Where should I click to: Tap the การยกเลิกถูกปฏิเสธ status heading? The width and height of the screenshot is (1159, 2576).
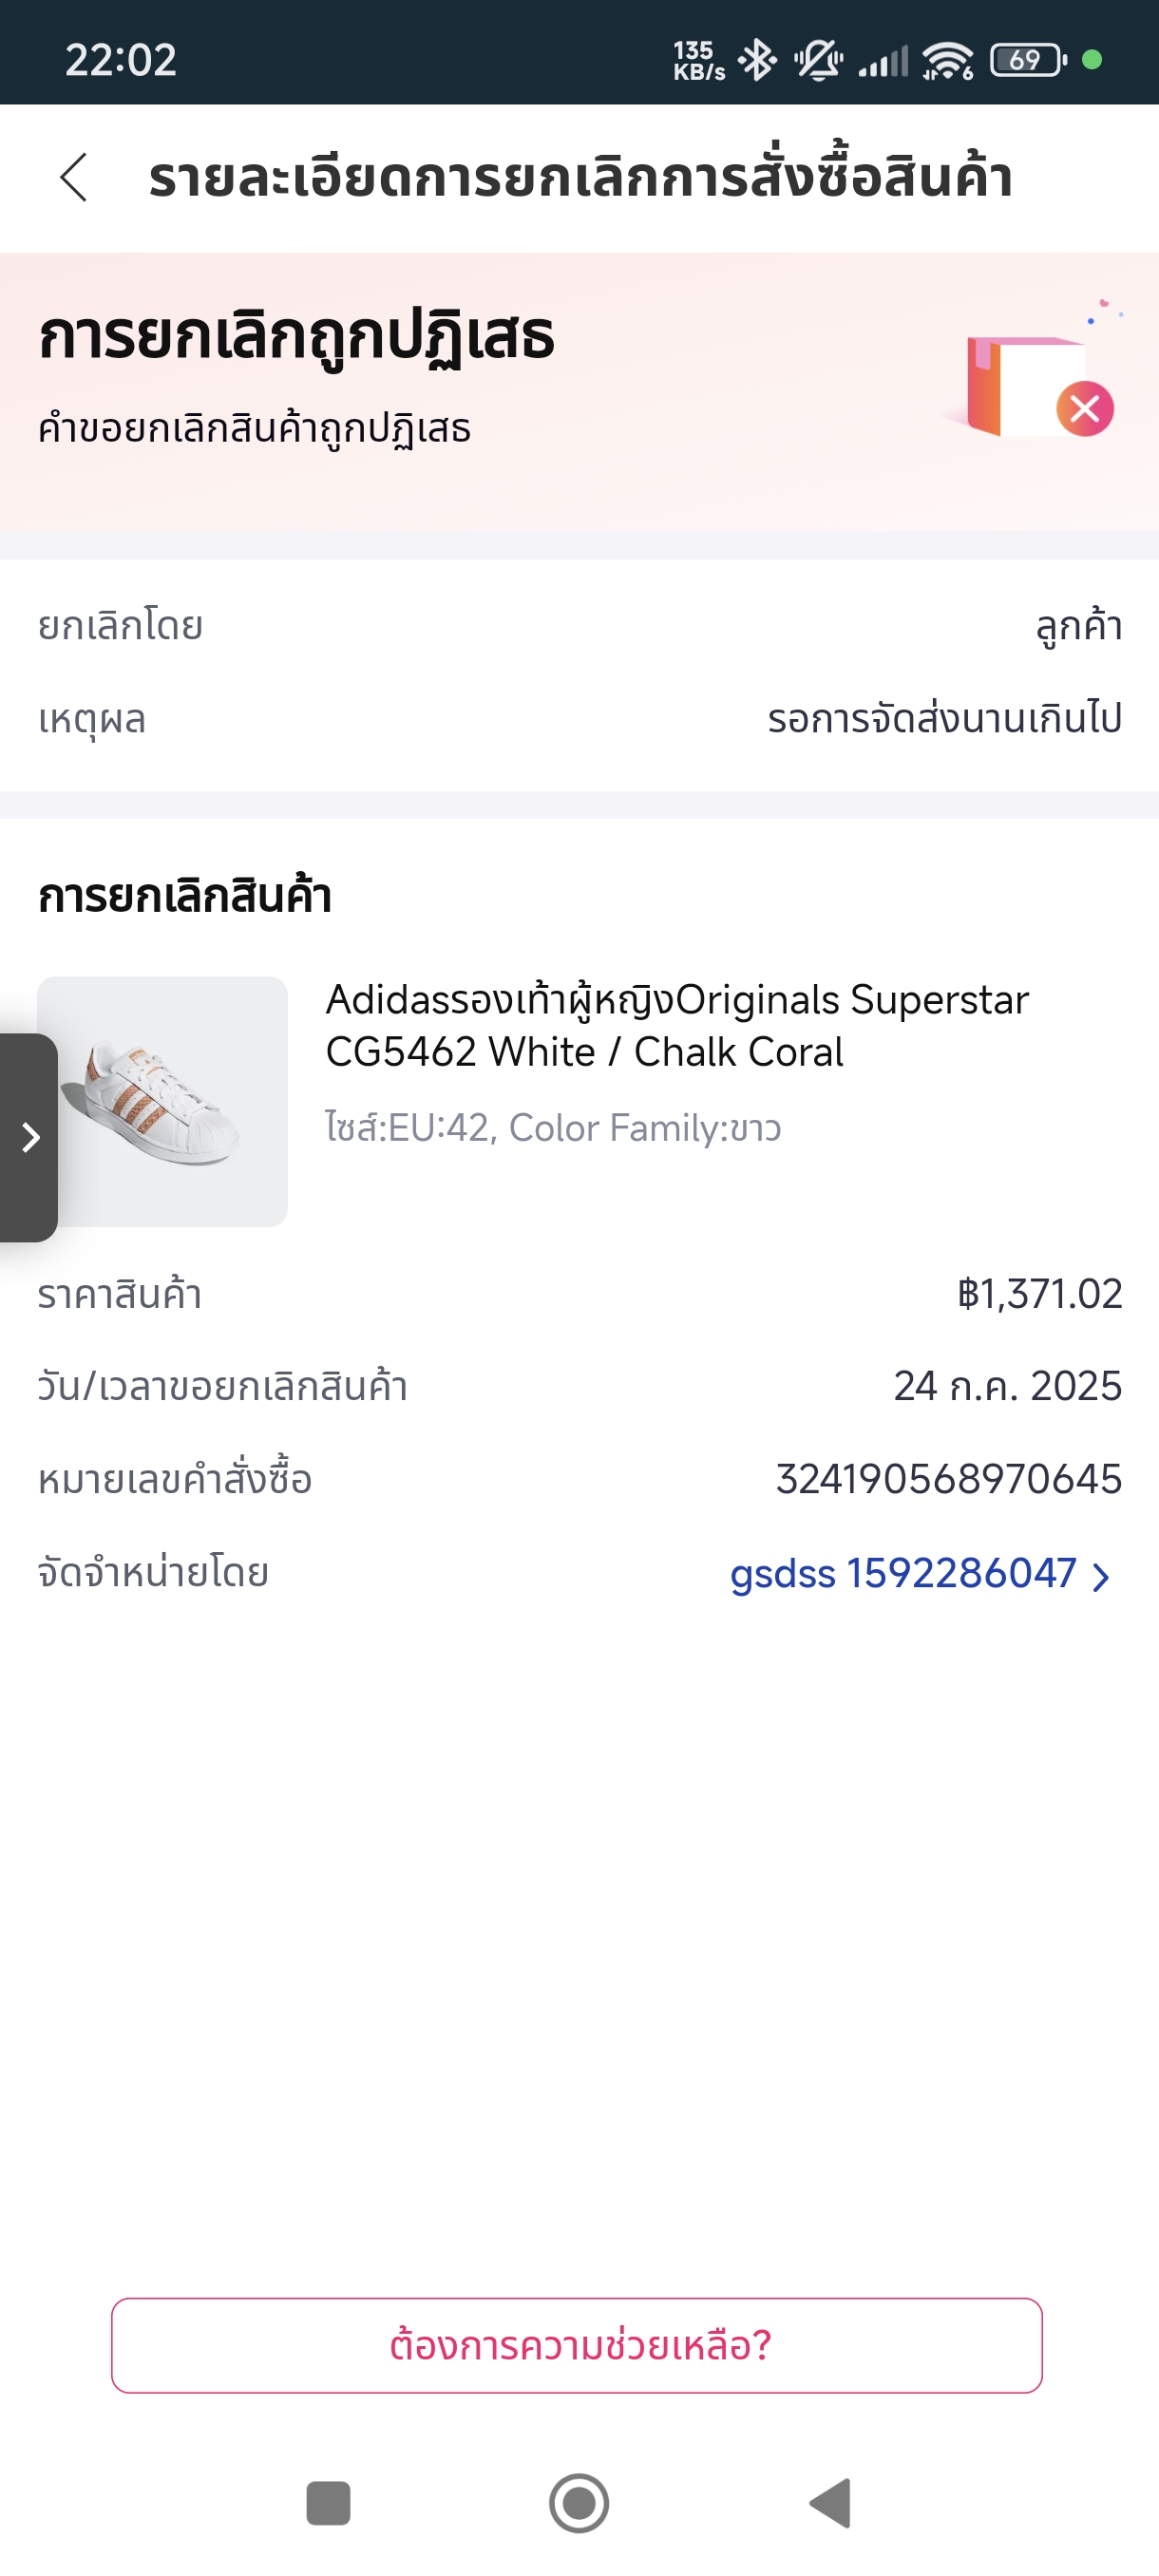point(296,337)
